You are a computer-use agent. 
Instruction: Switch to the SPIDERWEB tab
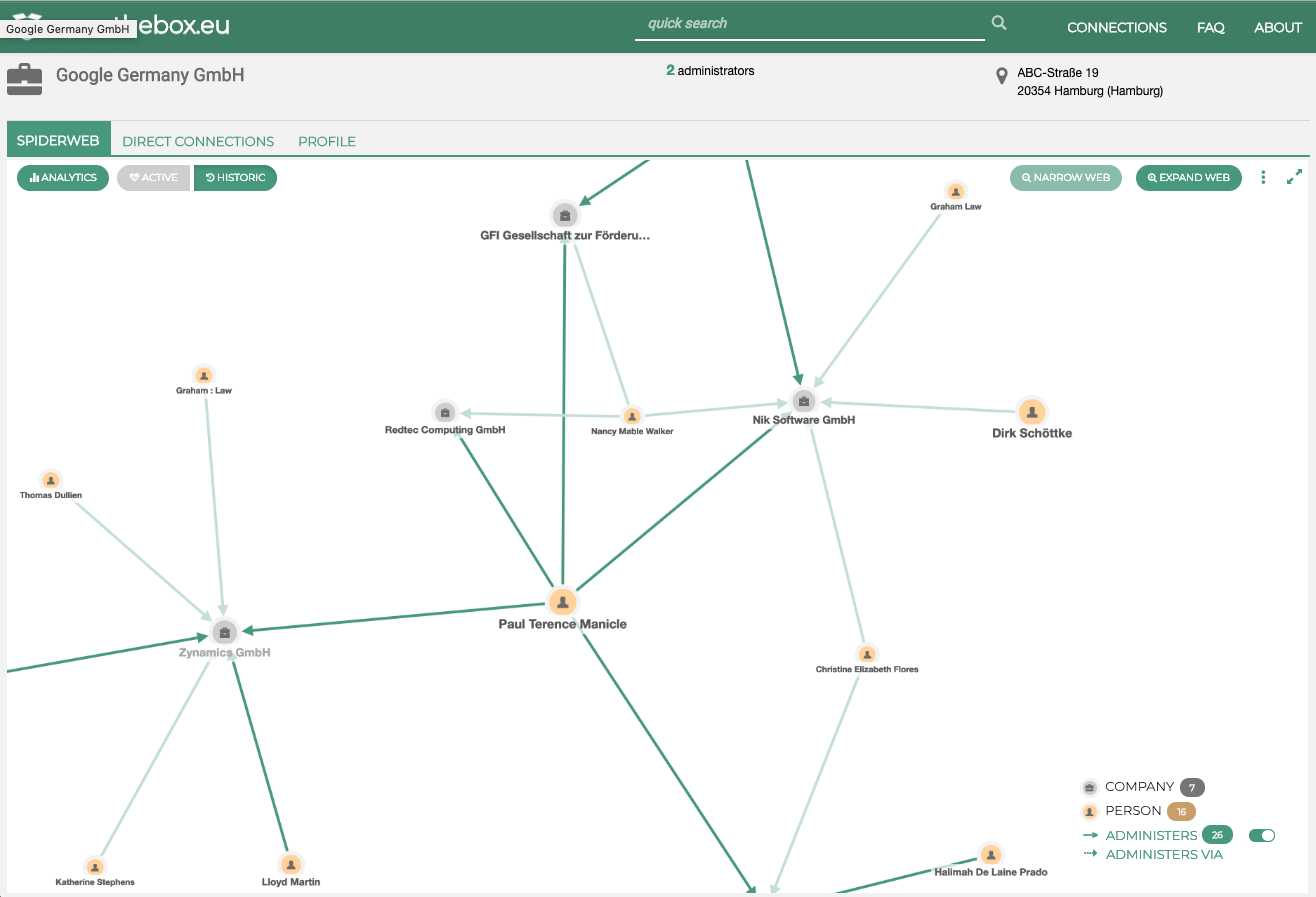pyautogui.click(x=58, y=140)
